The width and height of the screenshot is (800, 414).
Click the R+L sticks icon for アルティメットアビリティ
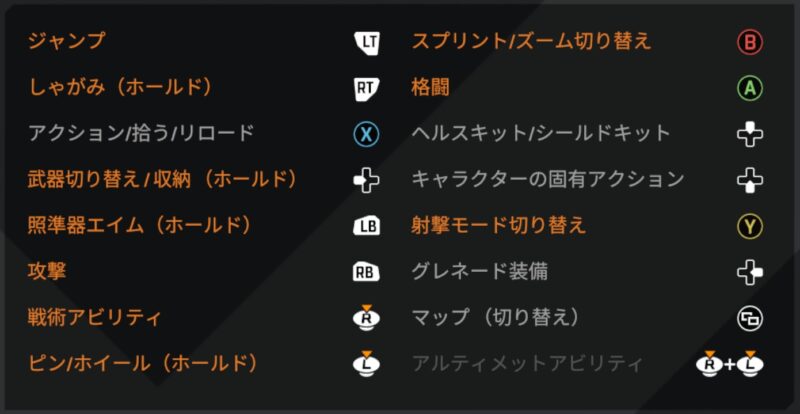click(730, 363)
